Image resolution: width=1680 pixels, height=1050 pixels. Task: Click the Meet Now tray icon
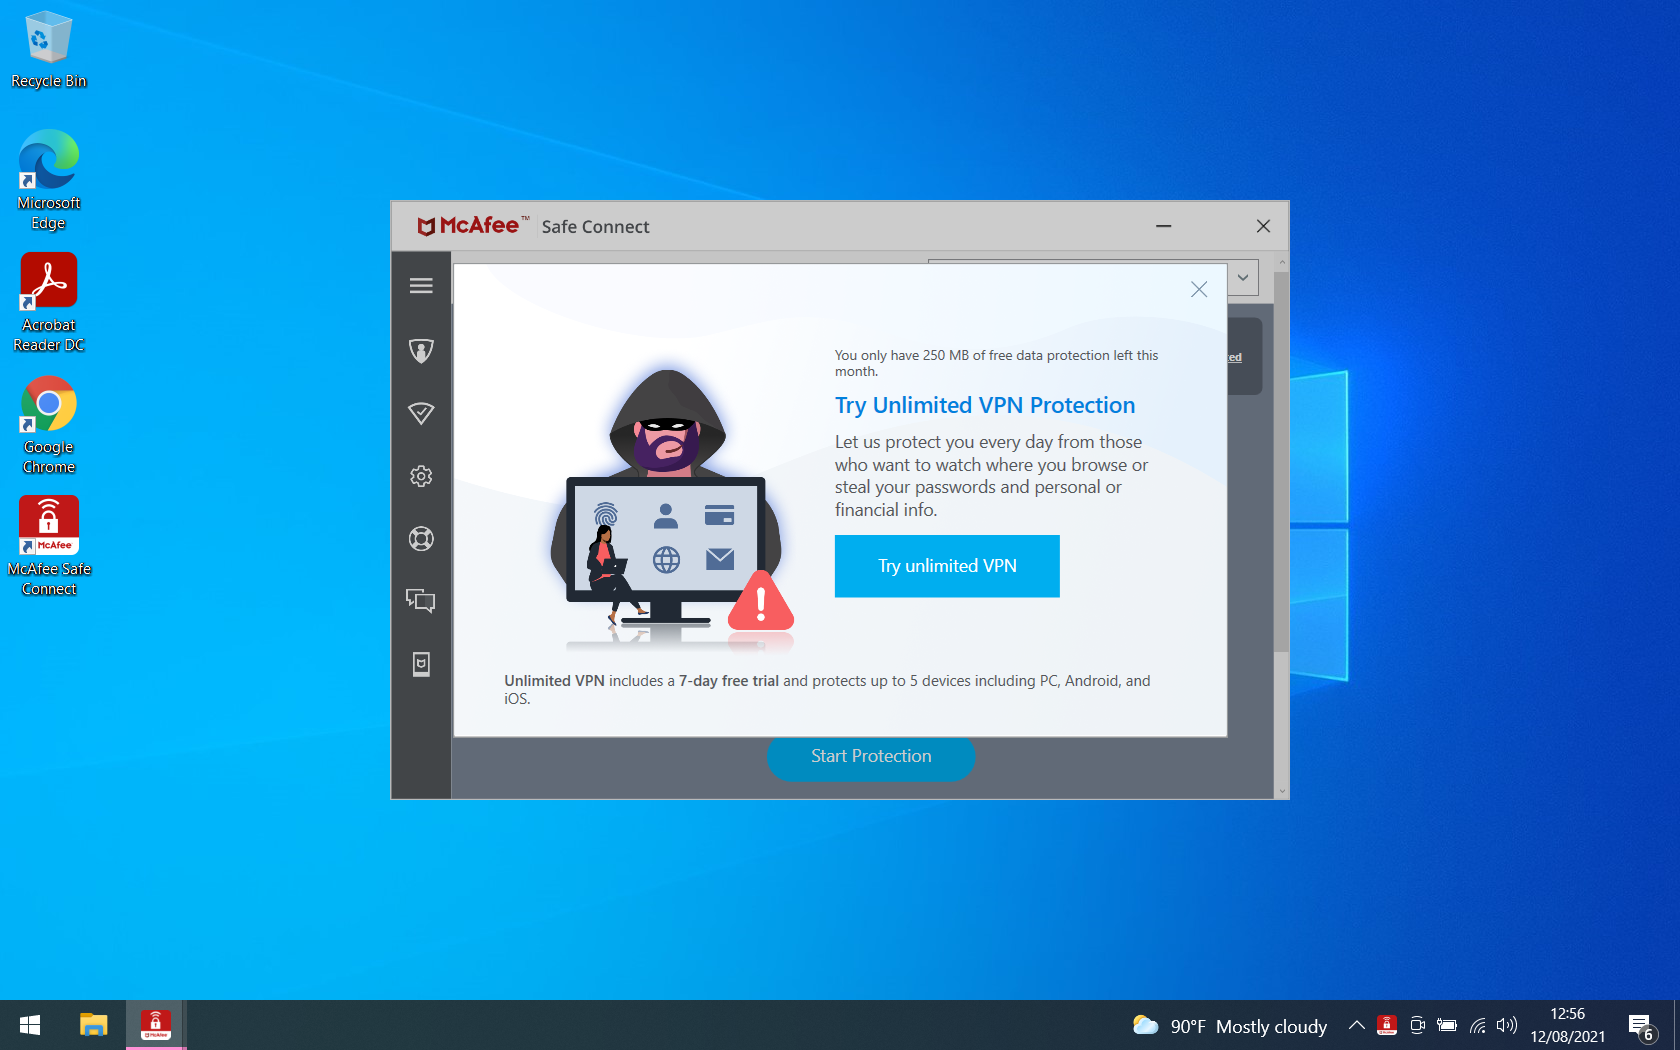[1417, 1025]
